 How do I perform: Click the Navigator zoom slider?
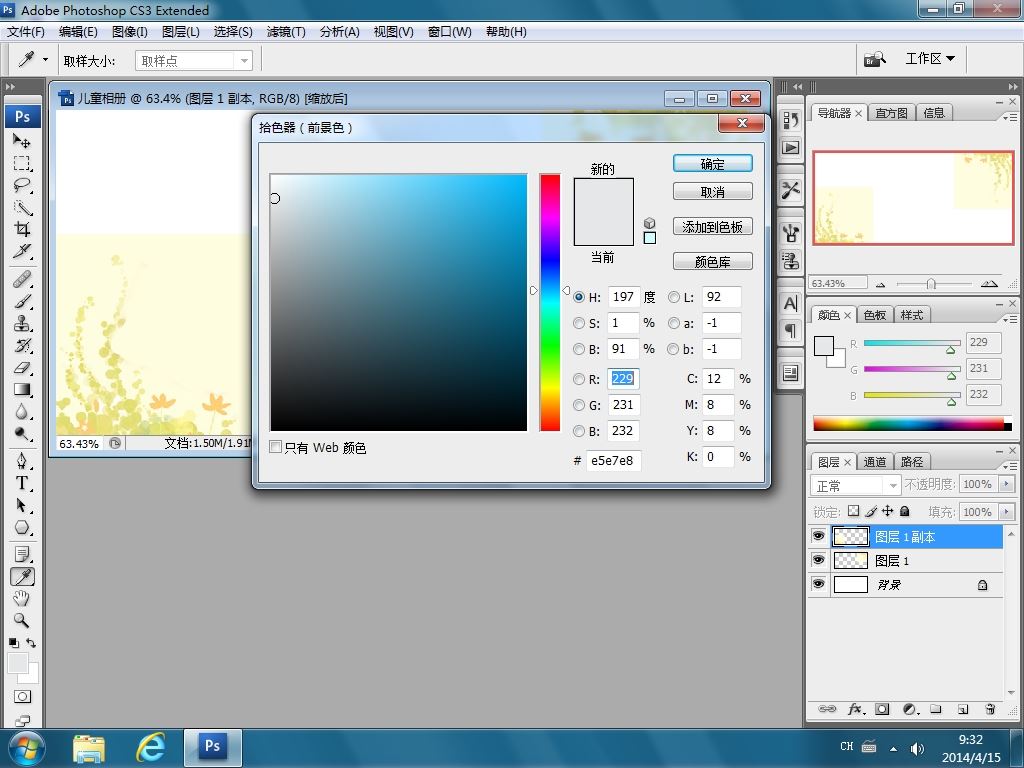point(933,283)
